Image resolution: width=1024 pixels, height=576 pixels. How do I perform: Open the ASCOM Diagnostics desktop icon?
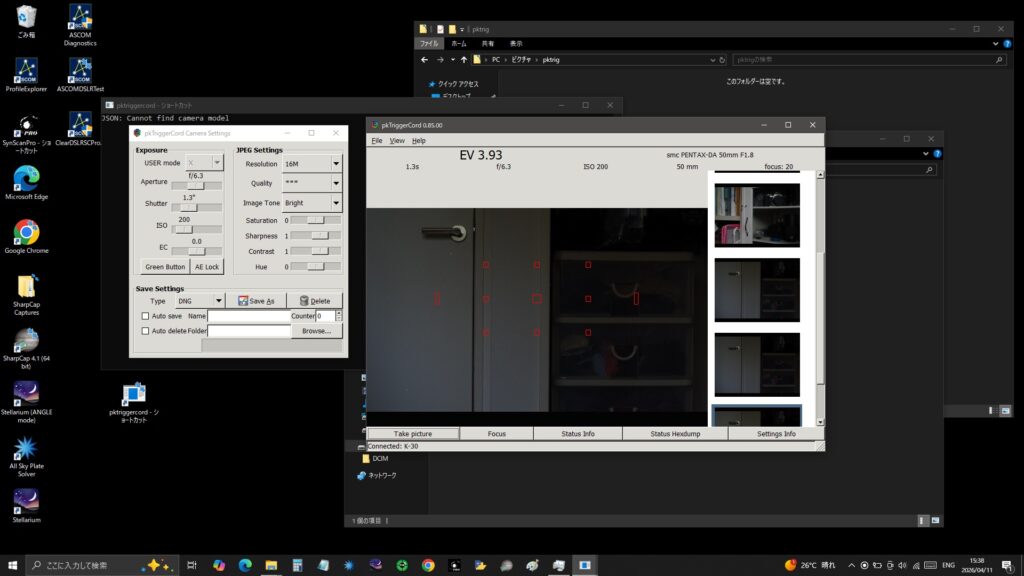80,18
